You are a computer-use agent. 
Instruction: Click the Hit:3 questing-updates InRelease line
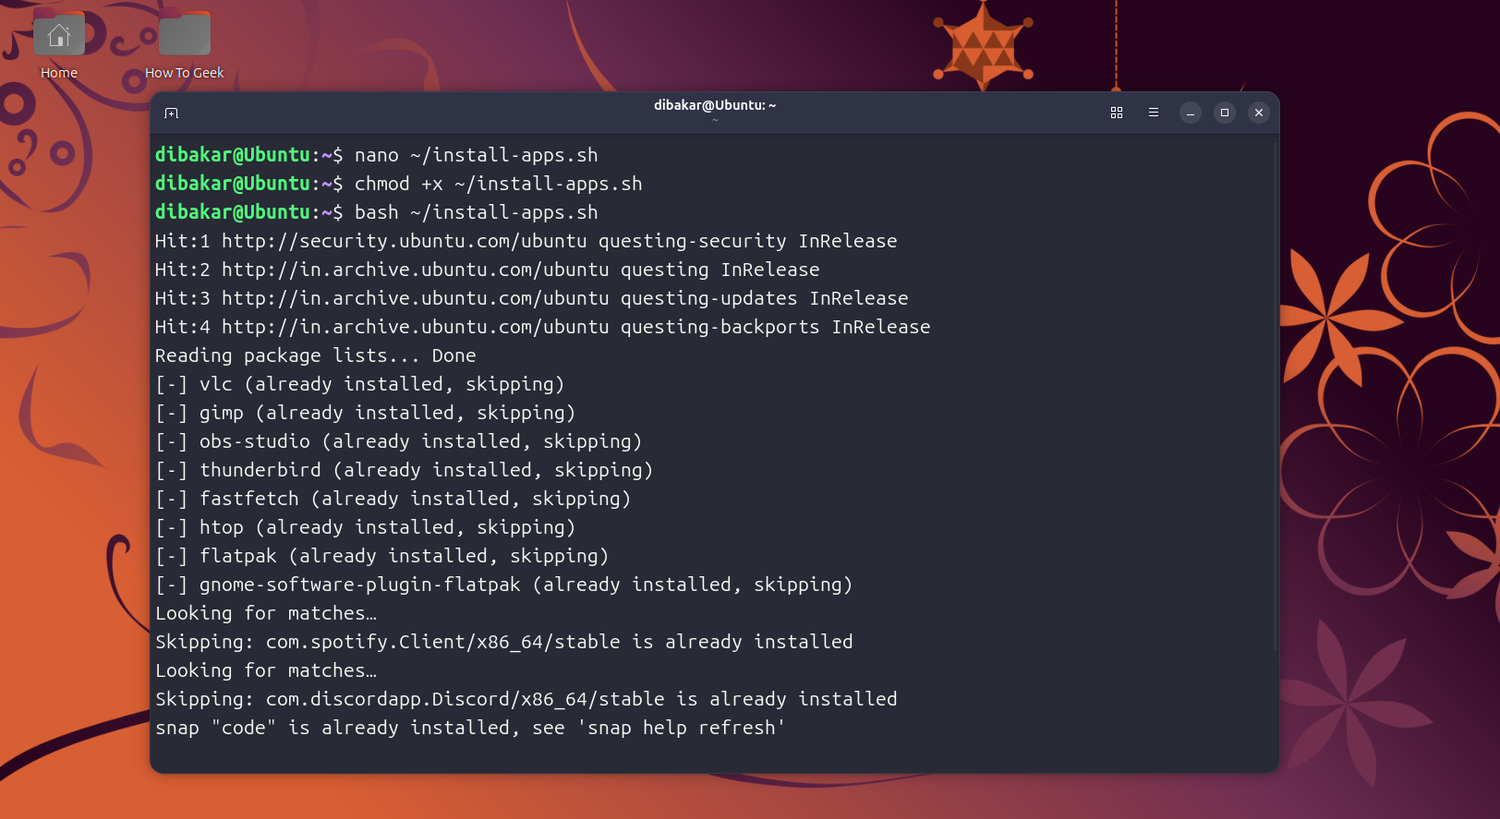(532, 298)
